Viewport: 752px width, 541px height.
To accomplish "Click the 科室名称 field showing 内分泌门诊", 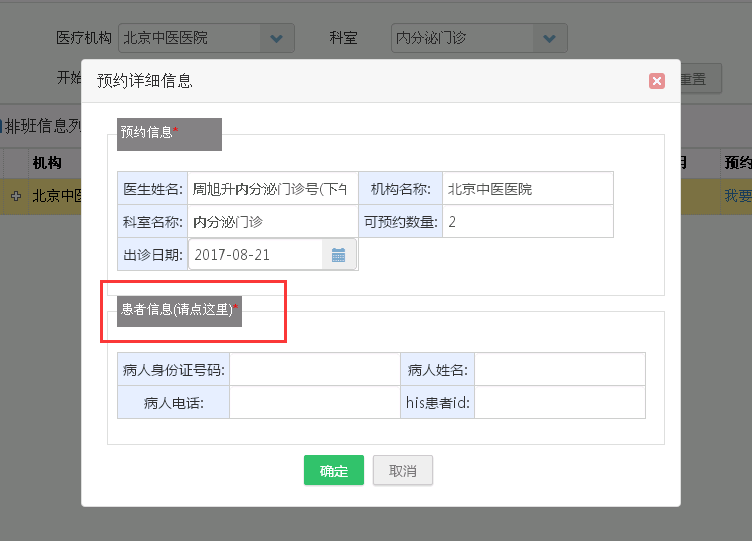I will coord(271,222).
